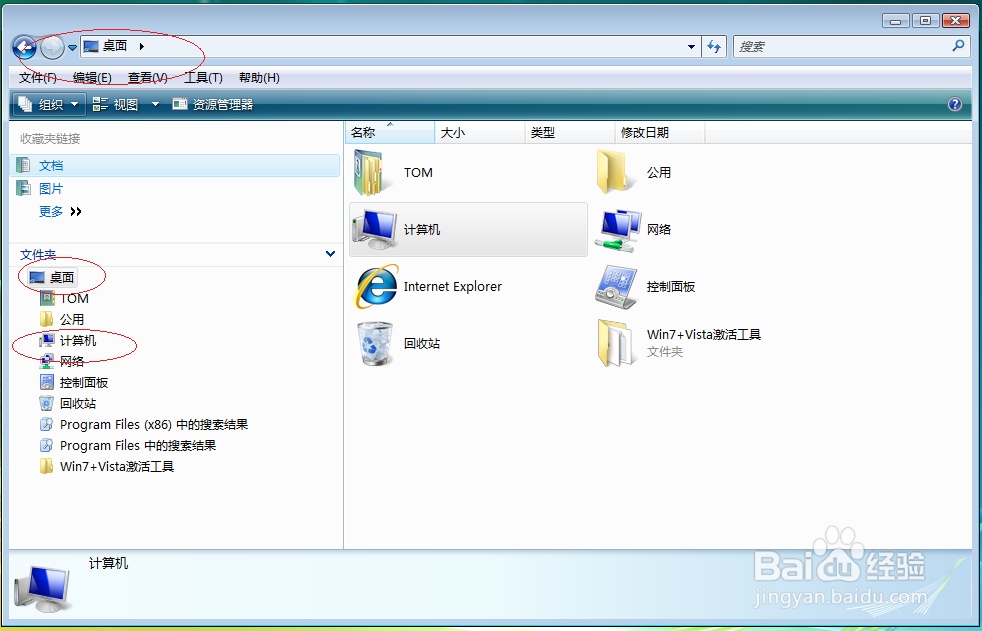Select the Win7+Vista激活工具 folder icon

pyautogui.click(x=614, y=343)
